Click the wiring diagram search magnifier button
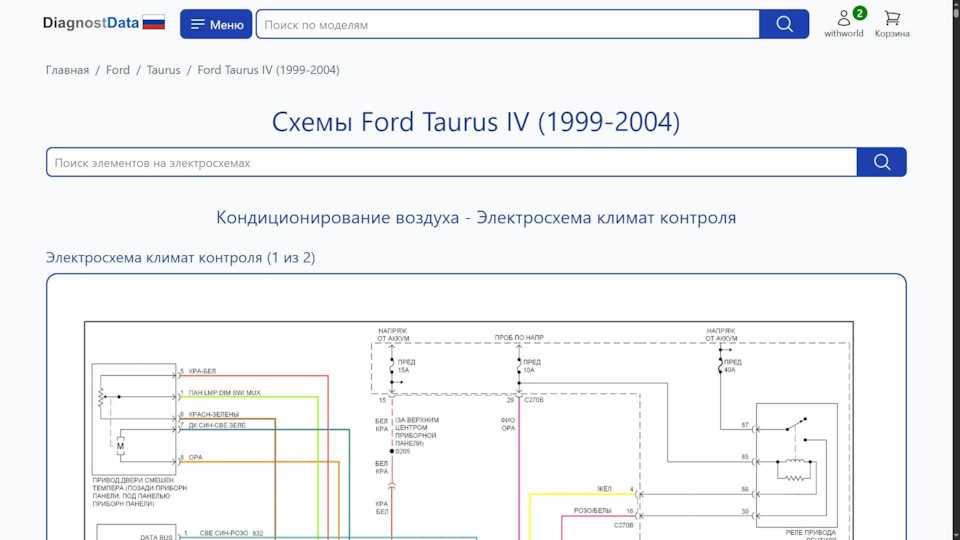960x540 pixels. click(x=882, y=162)
